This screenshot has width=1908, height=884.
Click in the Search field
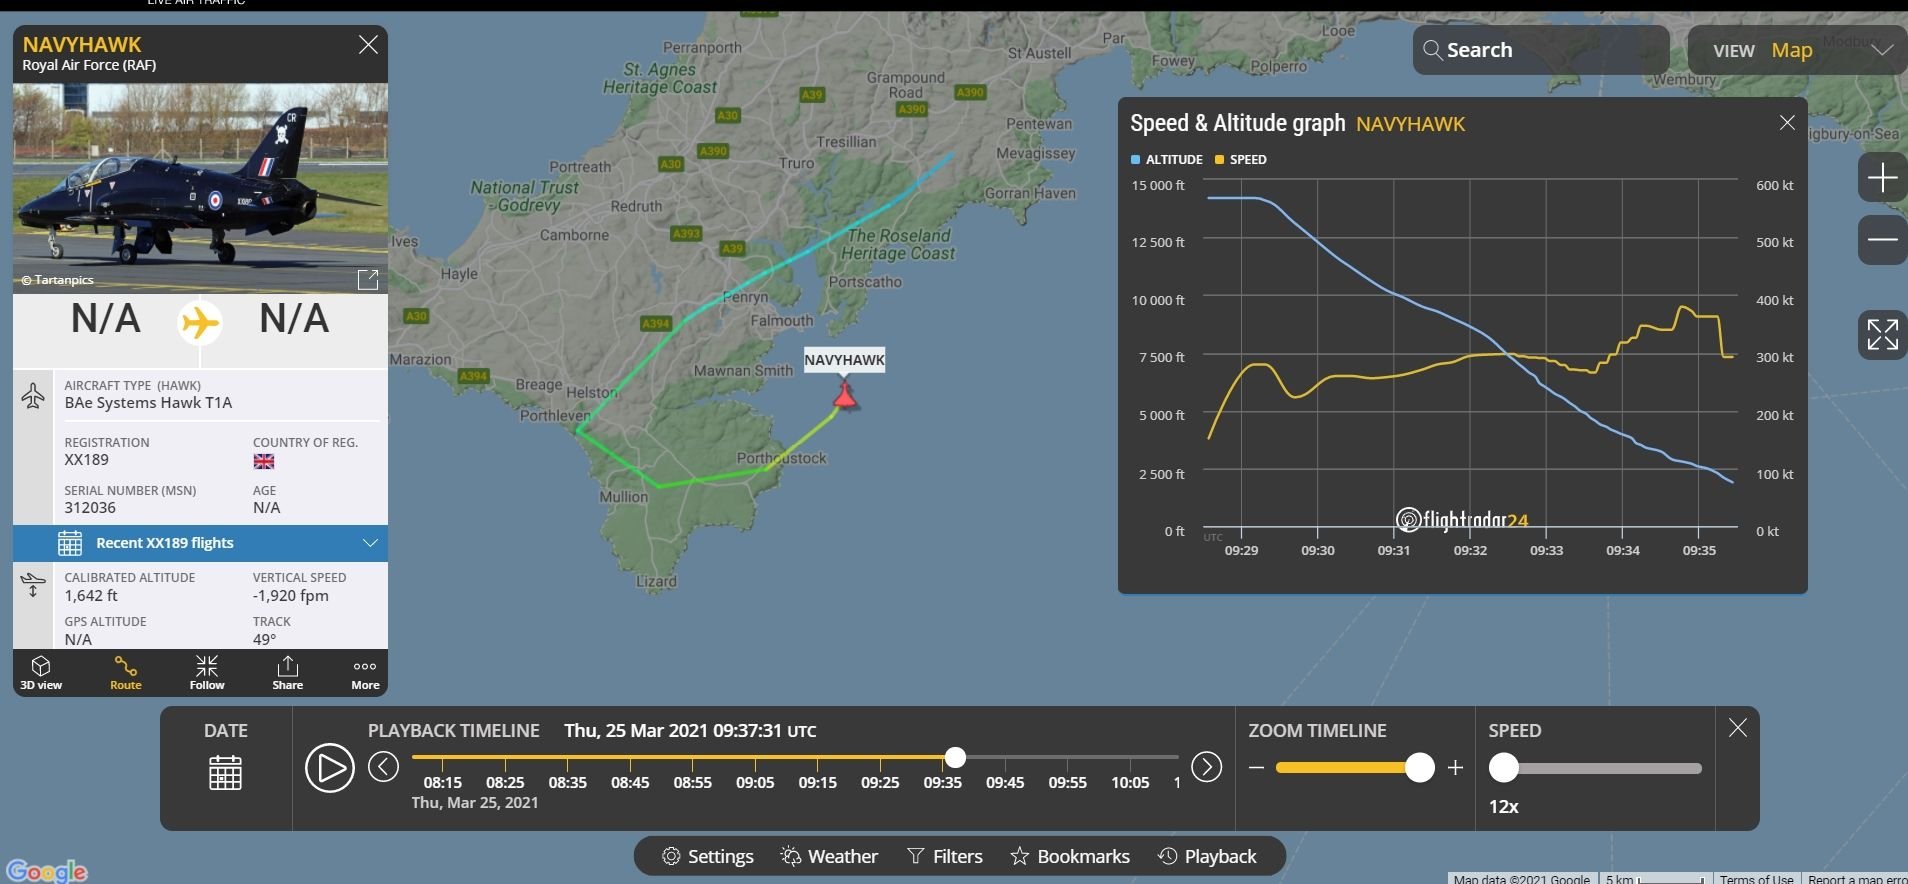[1541, 50]
